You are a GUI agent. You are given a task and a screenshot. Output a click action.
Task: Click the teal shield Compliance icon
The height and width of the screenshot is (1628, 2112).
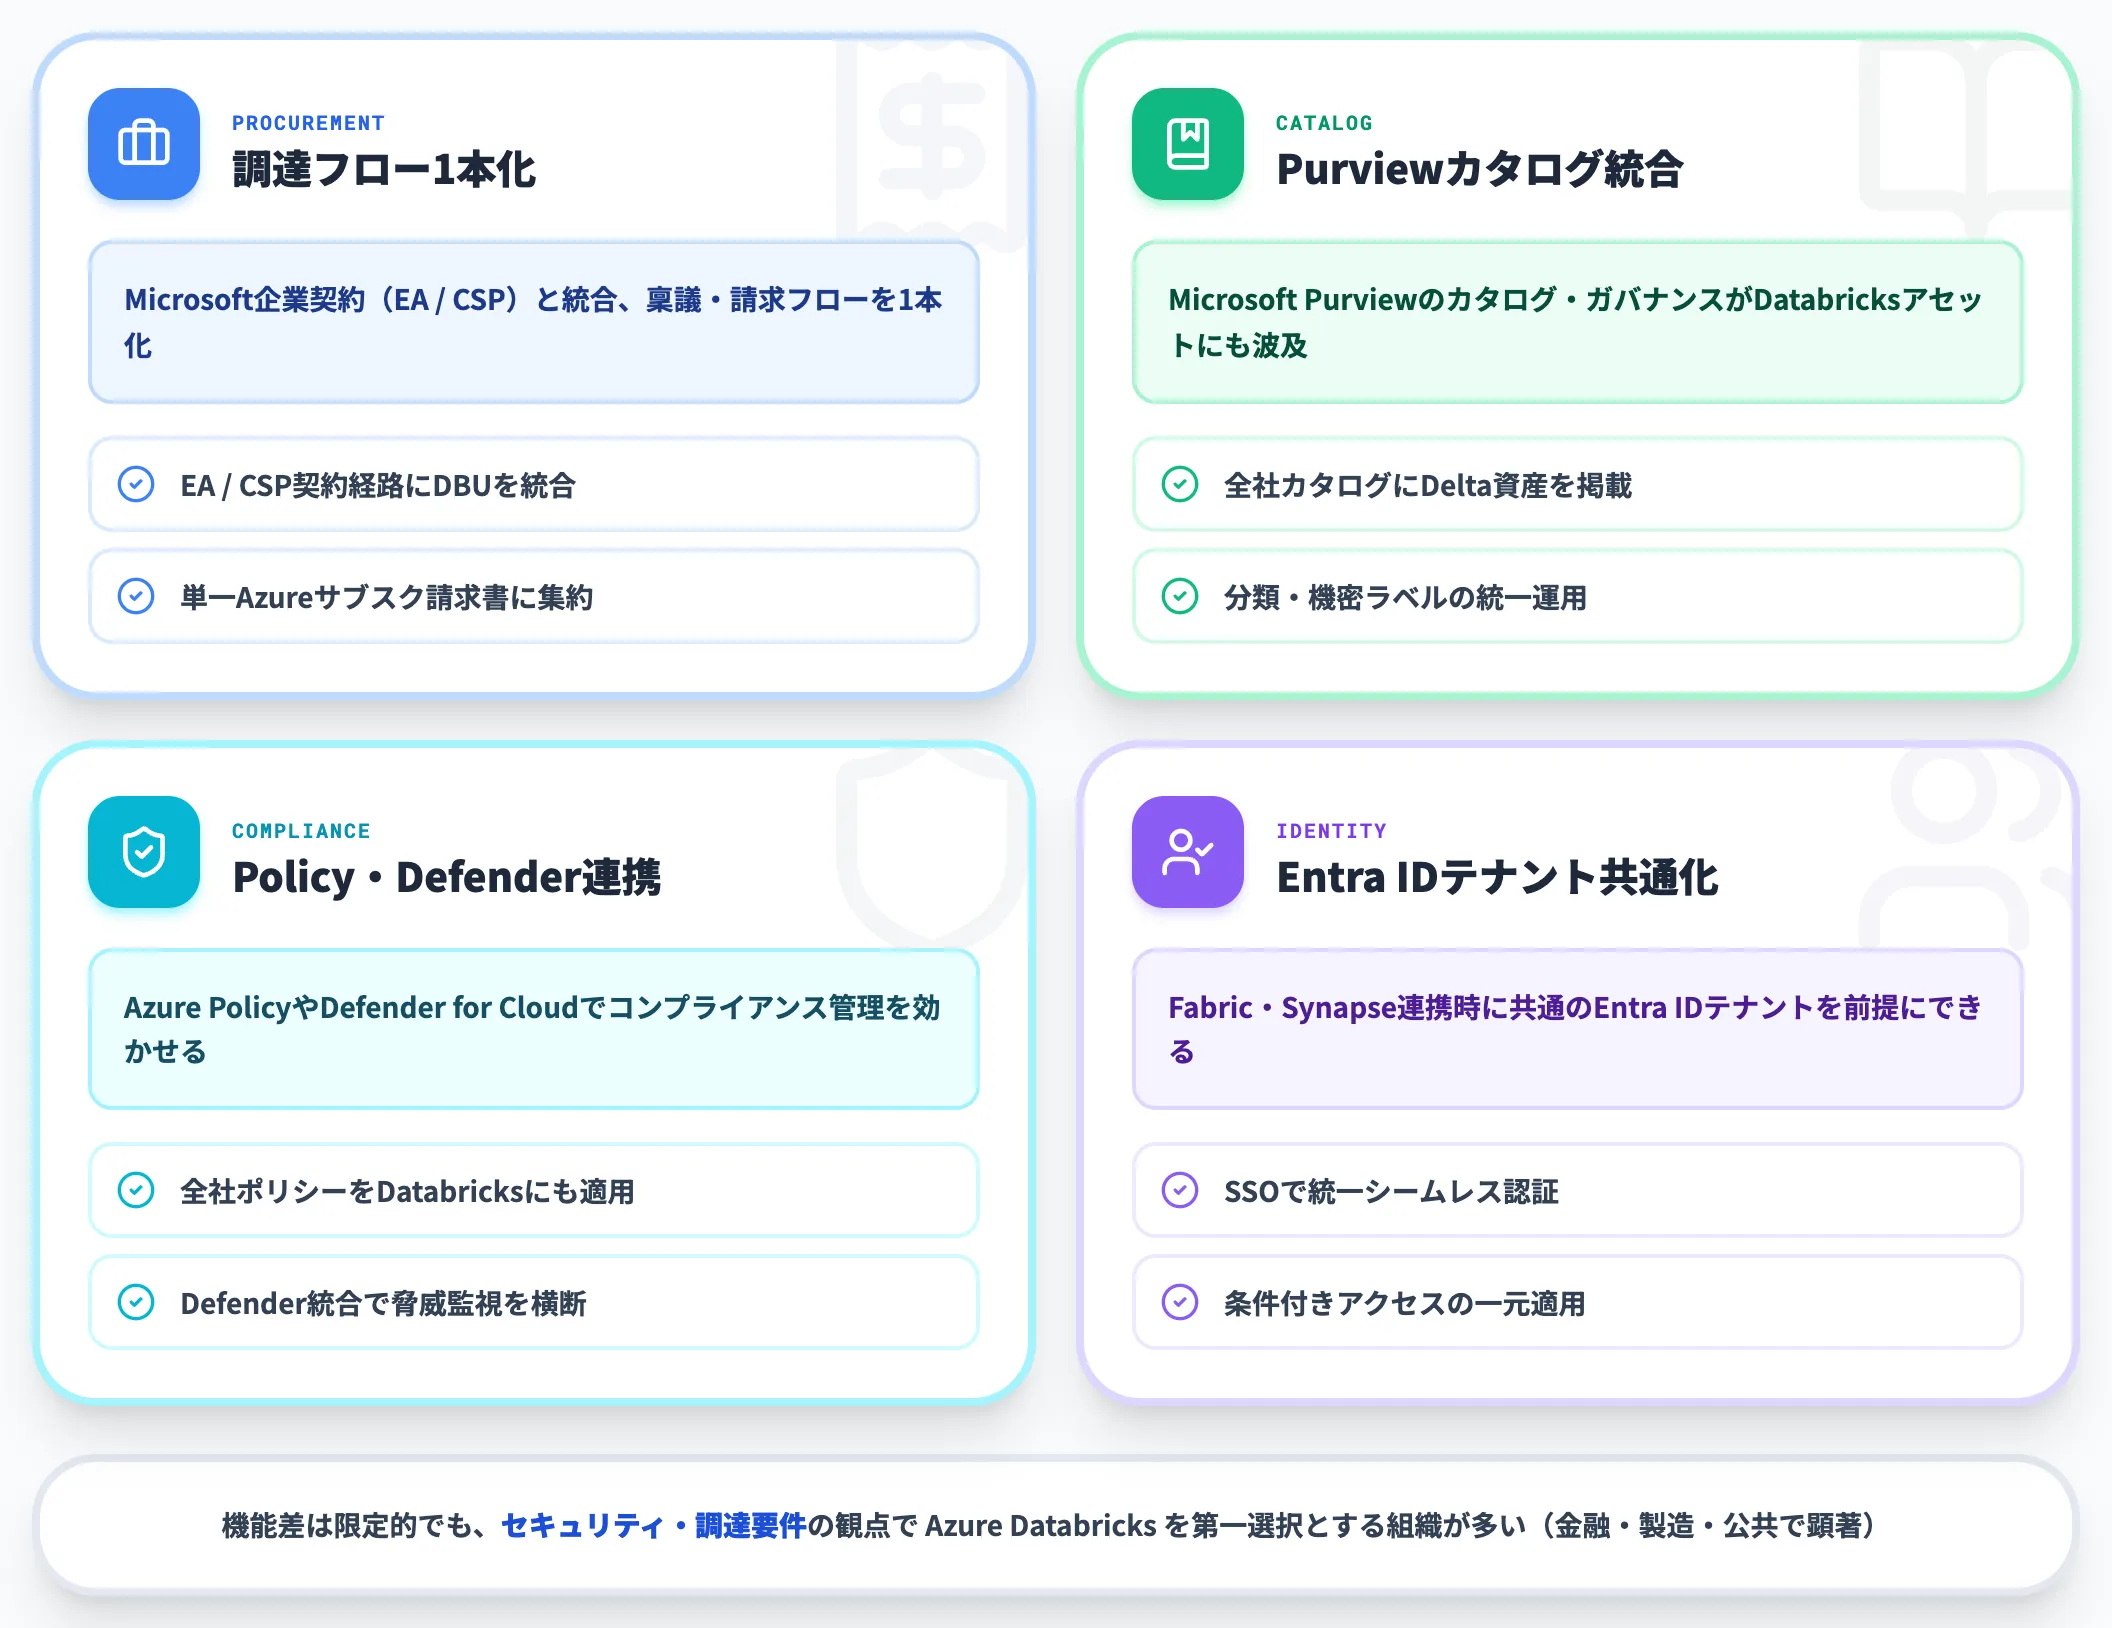[x=144, y=852]
